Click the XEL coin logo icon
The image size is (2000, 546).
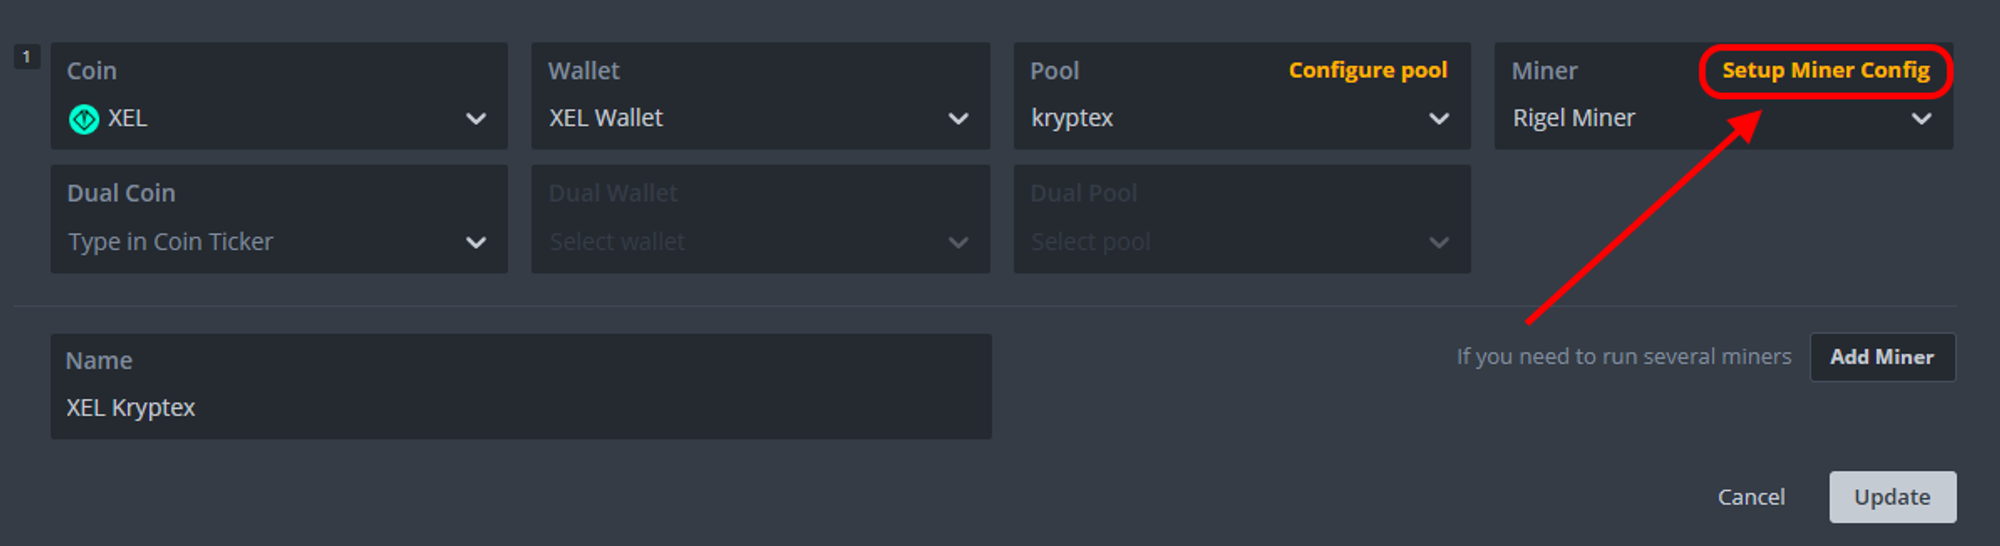point(84,119)
